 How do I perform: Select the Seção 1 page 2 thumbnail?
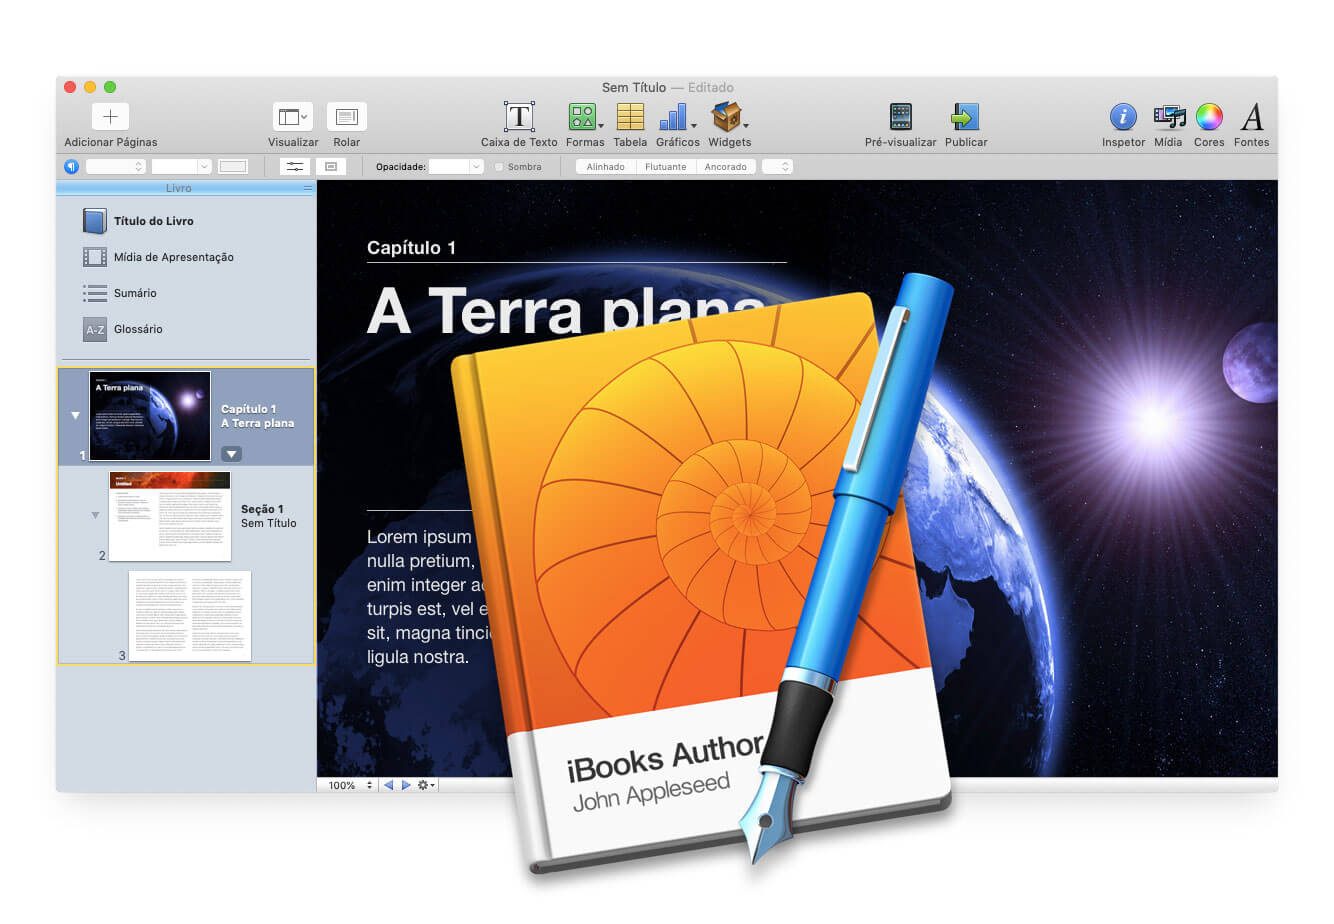(x=170, y=516)
